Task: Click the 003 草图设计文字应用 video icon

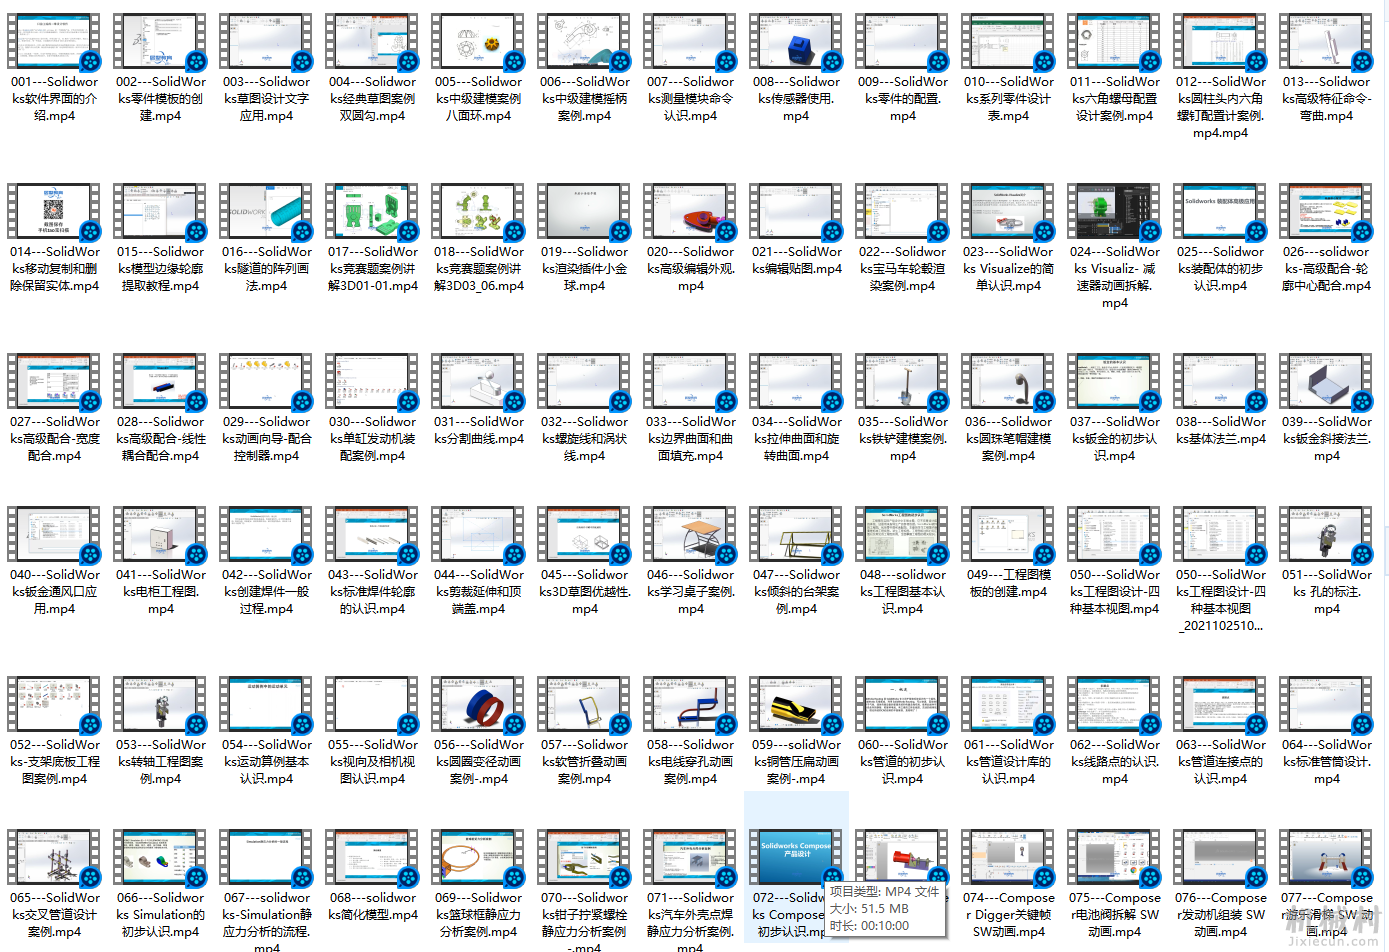Action: click(266, 42)
